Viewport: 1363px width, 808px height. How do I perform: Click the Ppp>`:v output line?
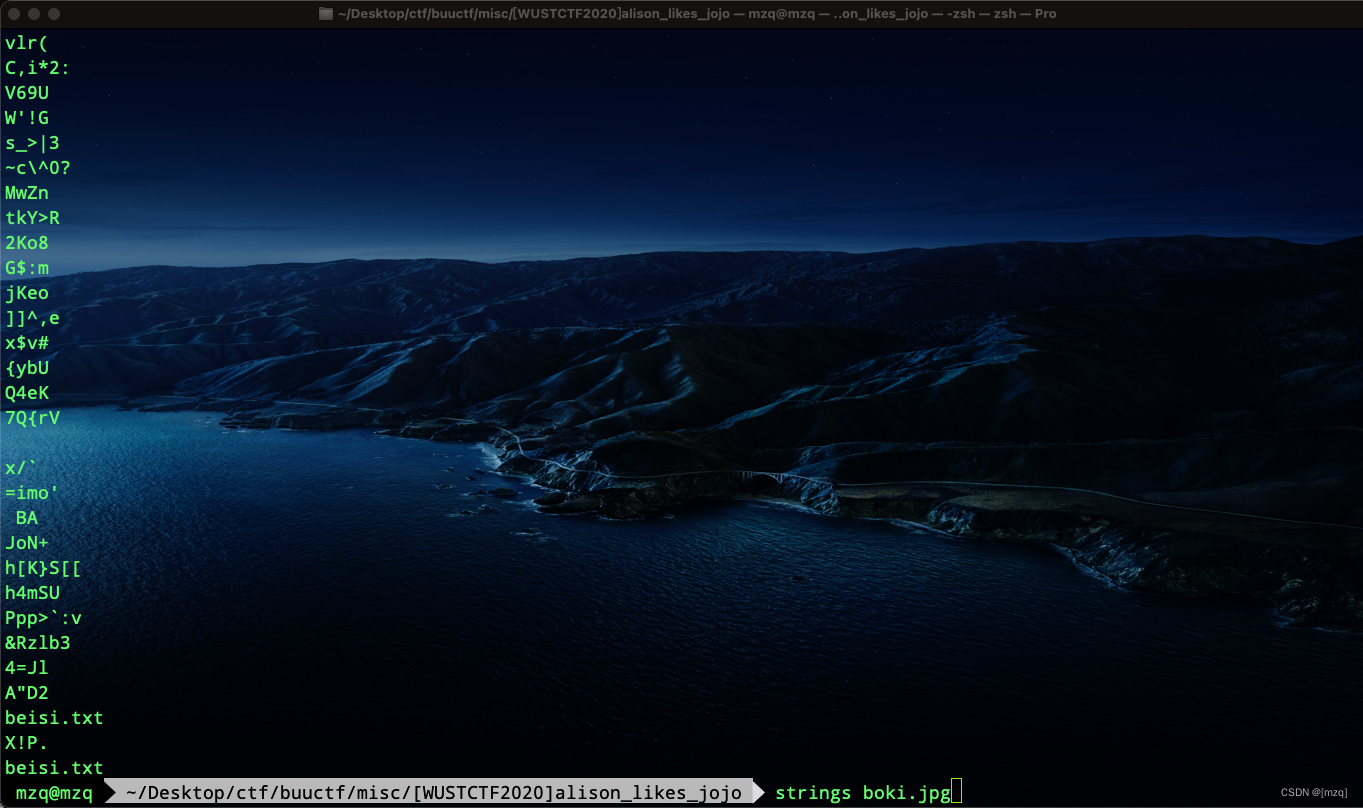tap(43, 618)
